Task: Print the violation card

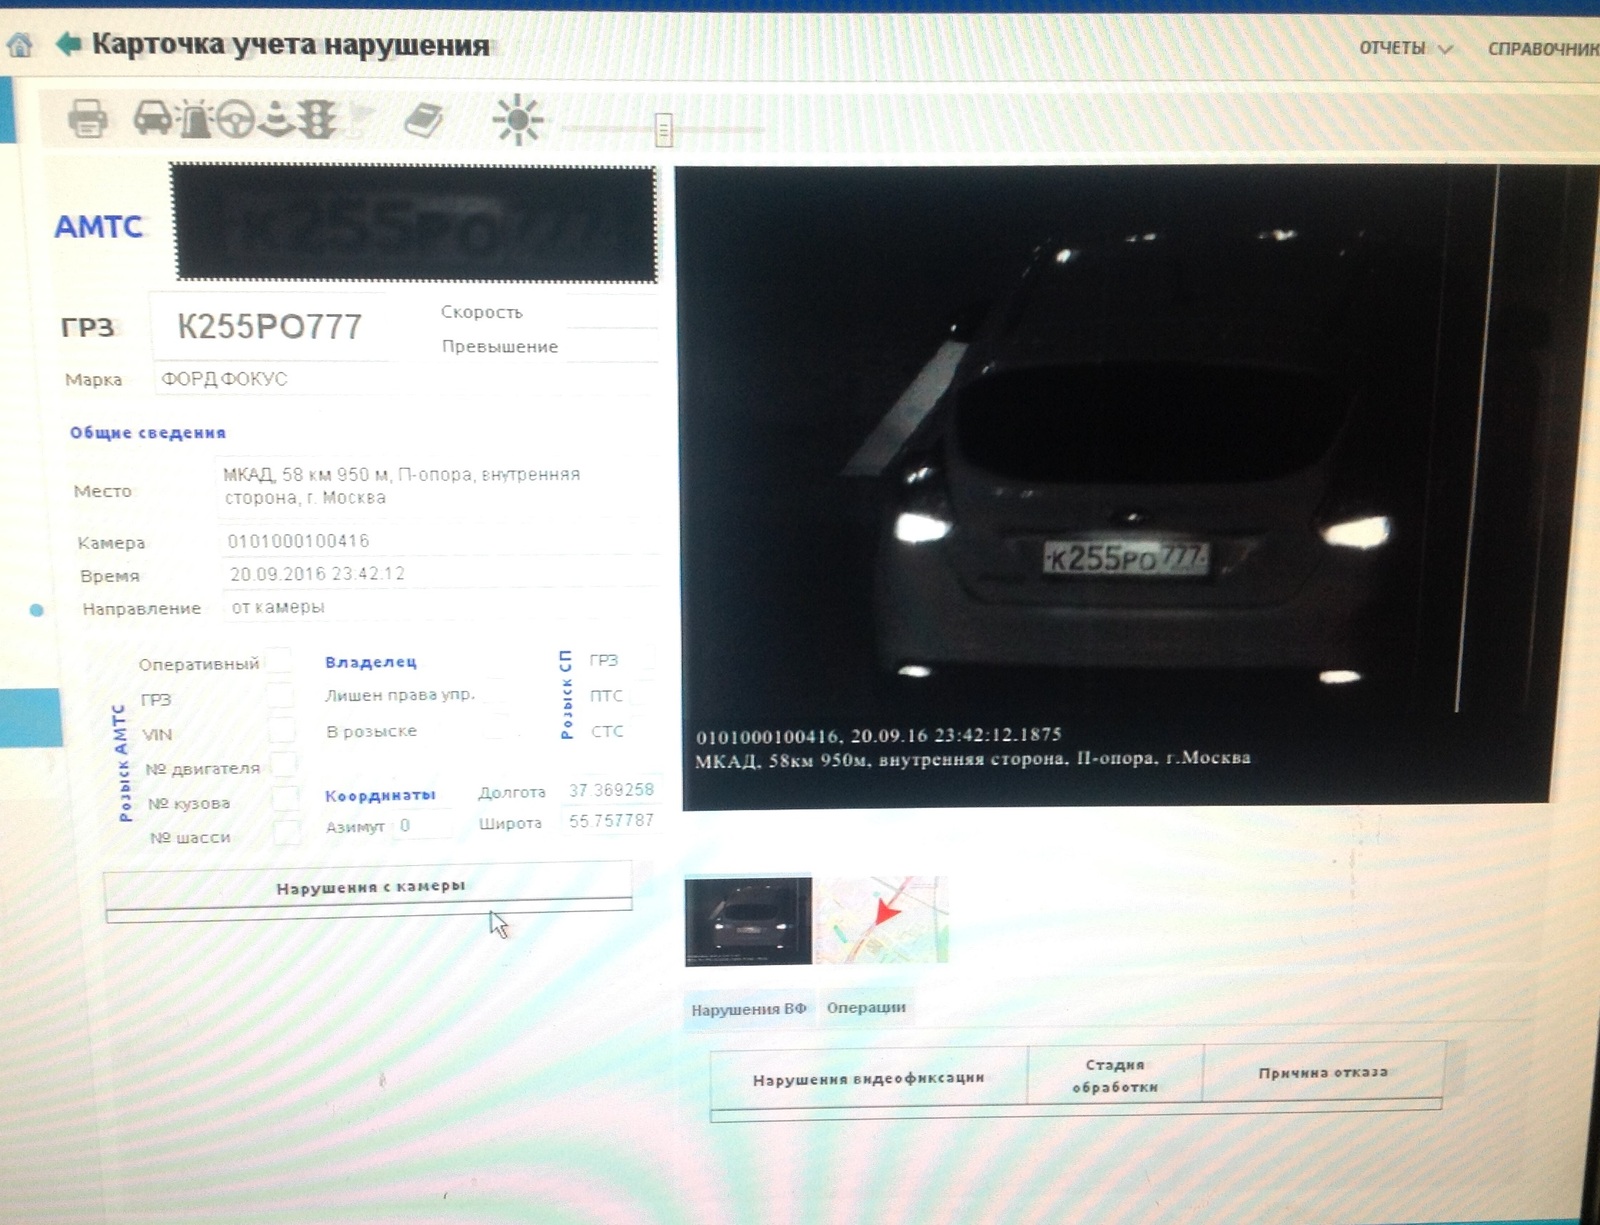Action: (x=88, y=119)
